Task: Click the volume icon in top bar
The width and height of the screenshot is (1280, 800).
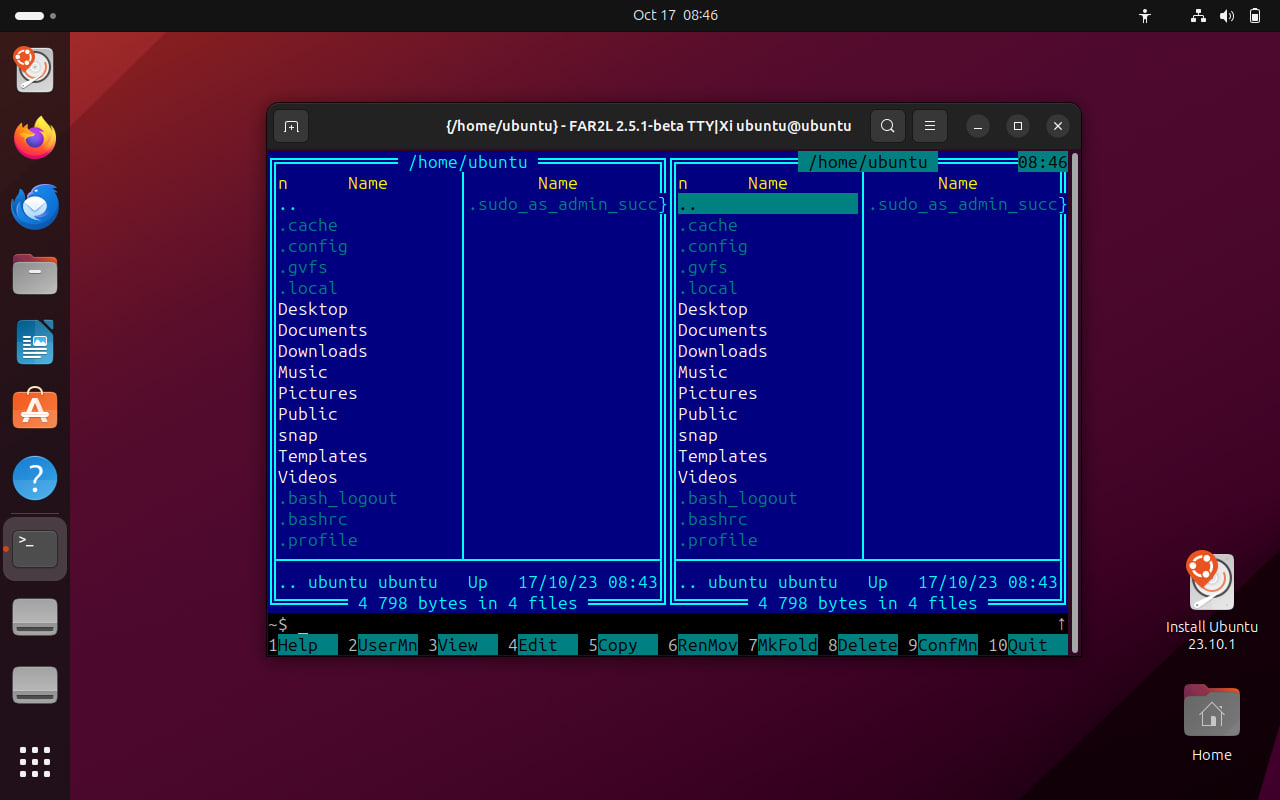Action: click(1227, 16)
